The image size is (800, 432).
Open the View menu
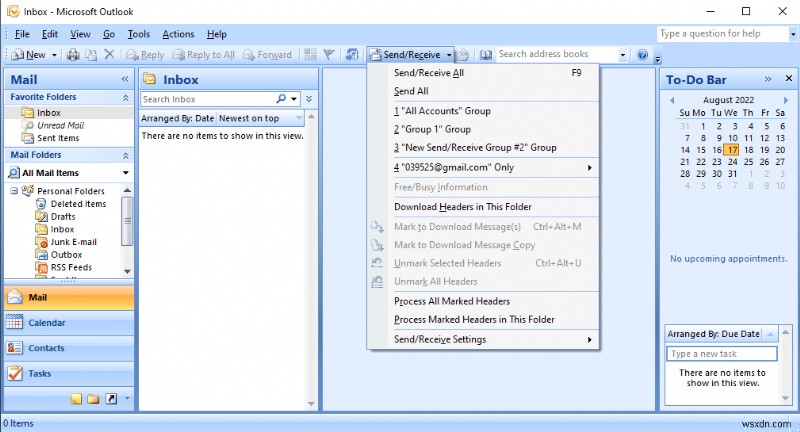point(80,34)
